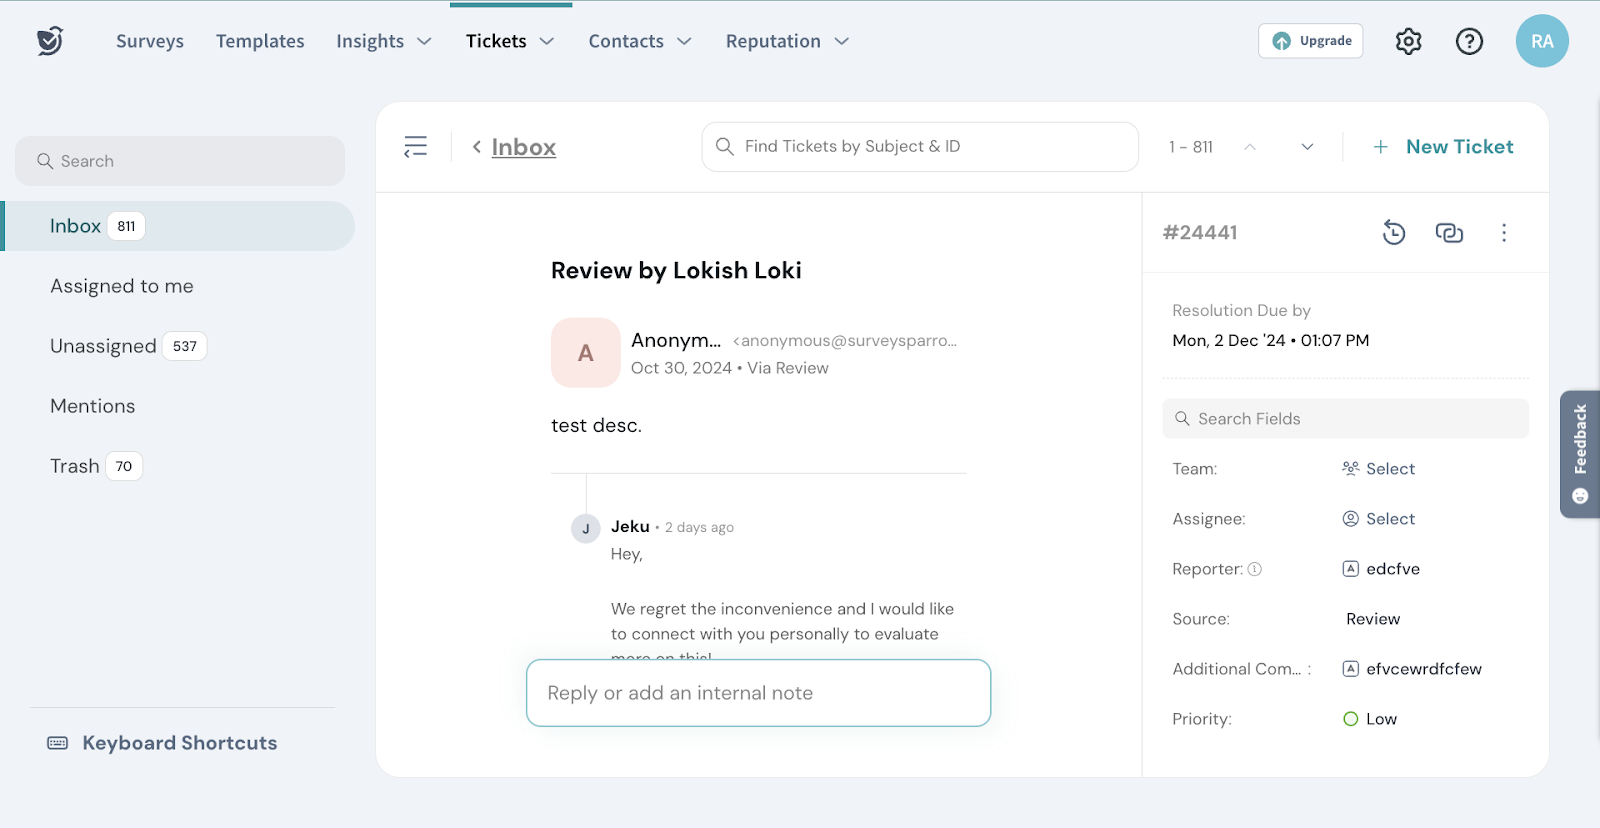Collapse the sidebar with the menu icon
The height and width of the screenshot is (828, 1600).
click(416, 147)
